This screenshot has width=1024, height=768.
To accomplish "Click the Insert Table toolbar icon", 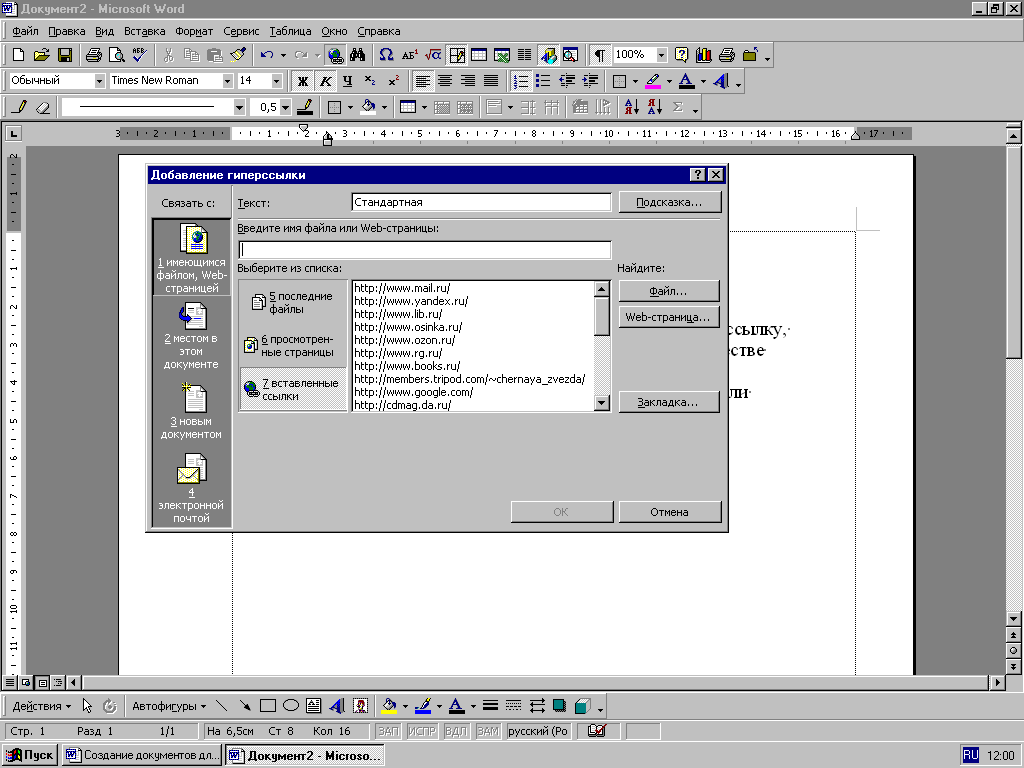I will [x=479, y=55].
